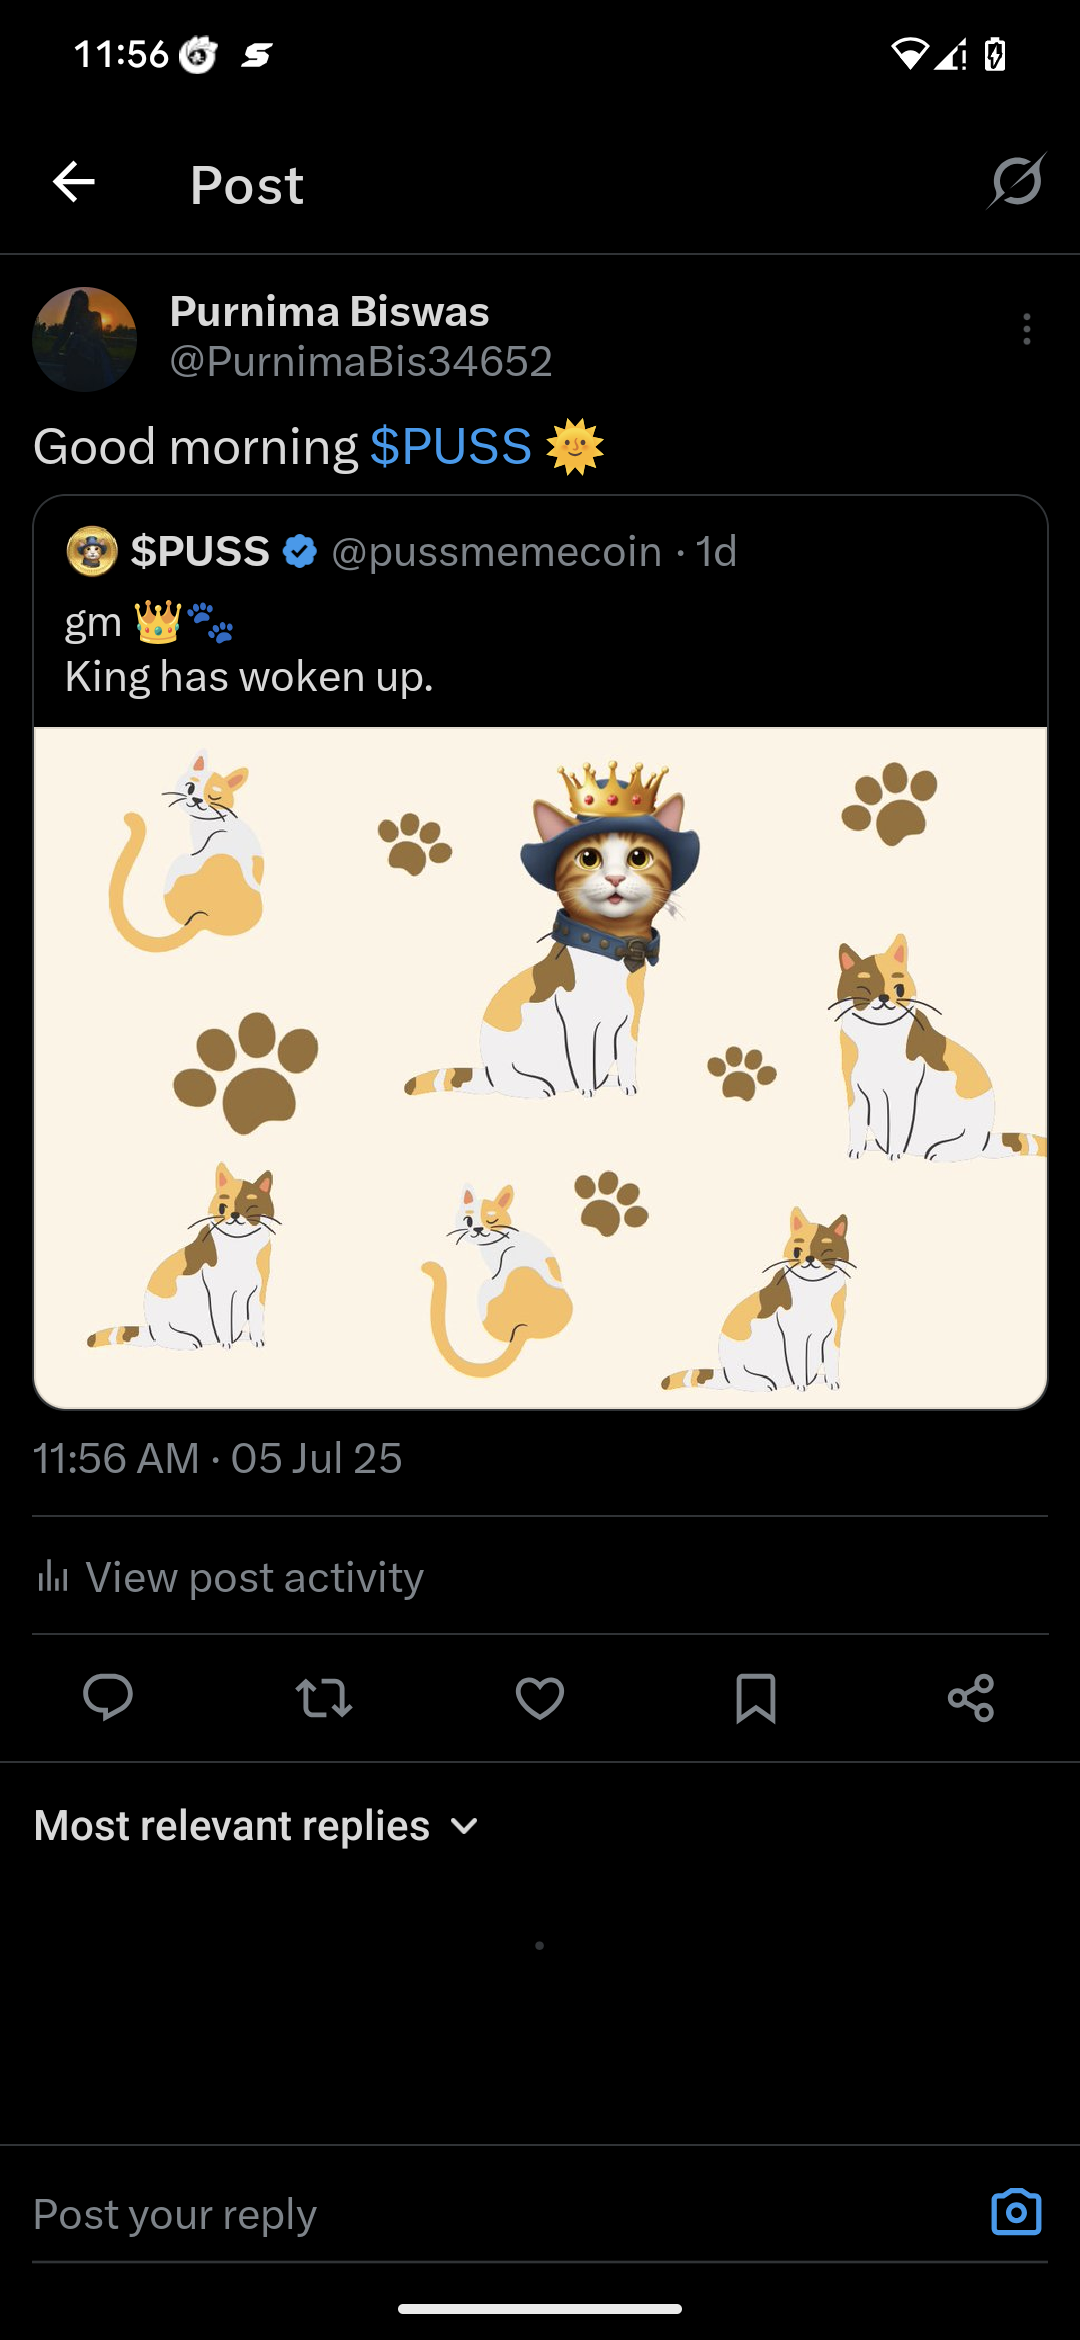Tap the reply speech bubble icon
The image size is (1080, 2340).
click(x=108, y=1697)
